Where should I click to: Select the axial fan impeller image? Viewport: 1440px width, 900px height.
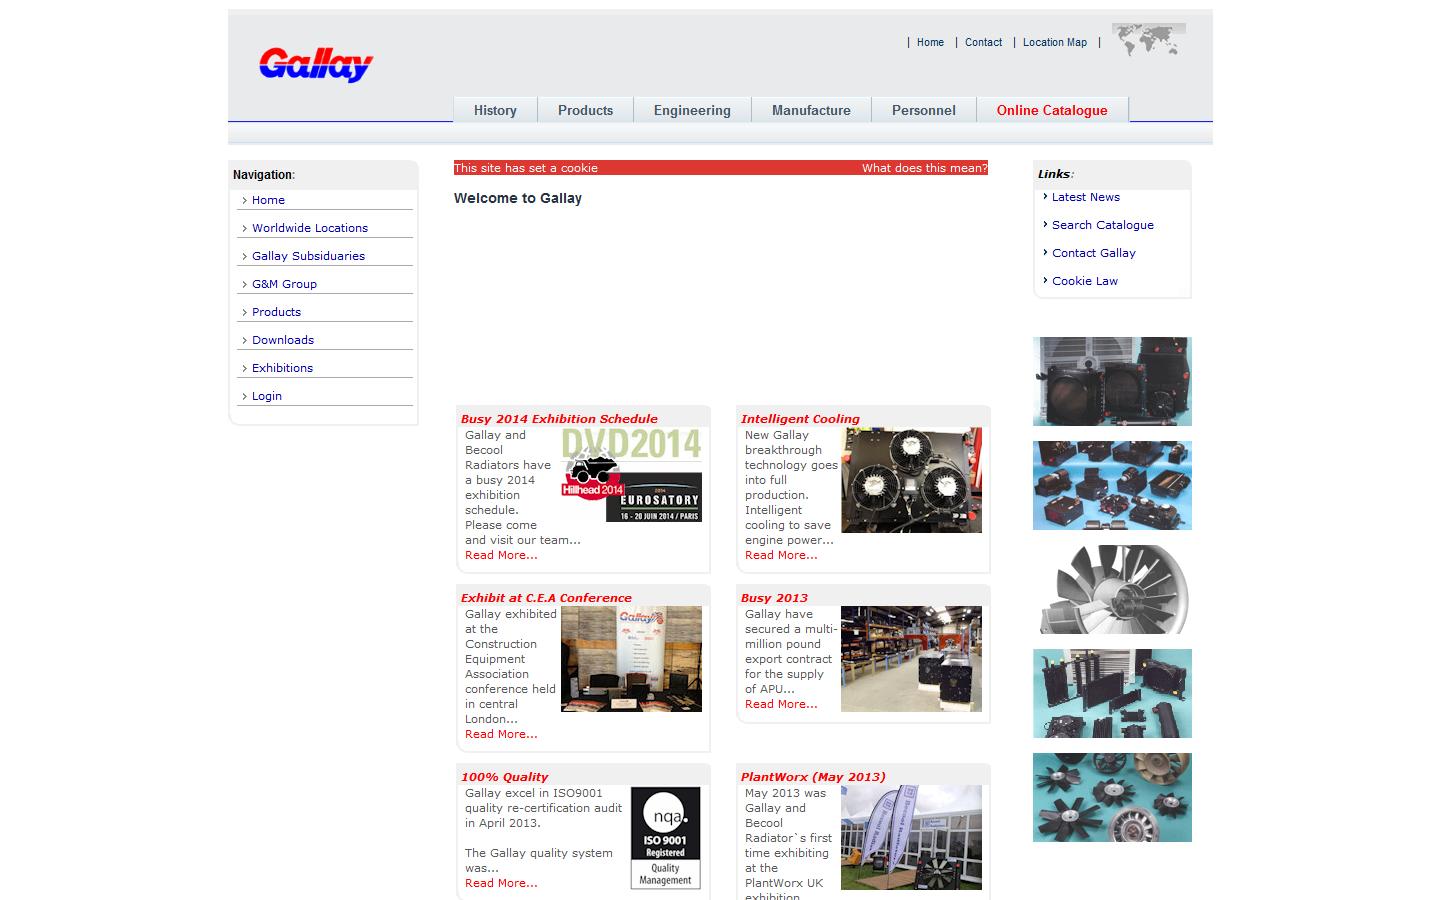coord(1112,589)
